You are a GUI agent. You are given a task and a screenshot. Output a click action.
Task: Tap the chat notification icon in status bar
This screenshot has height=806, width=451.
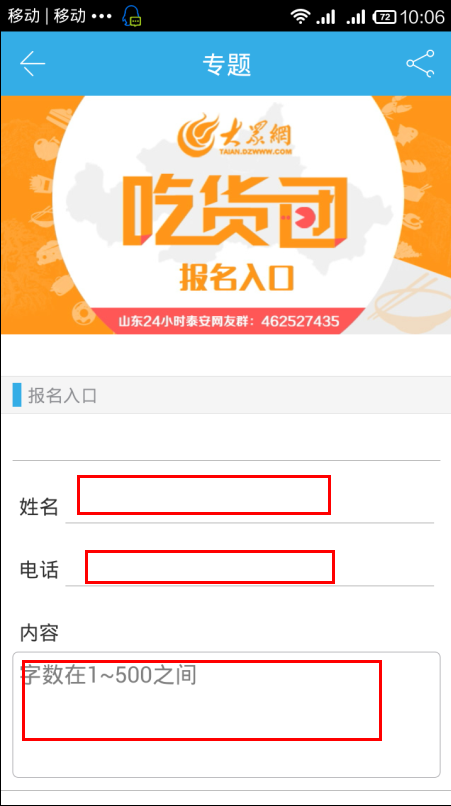click(x=132, y=16)
